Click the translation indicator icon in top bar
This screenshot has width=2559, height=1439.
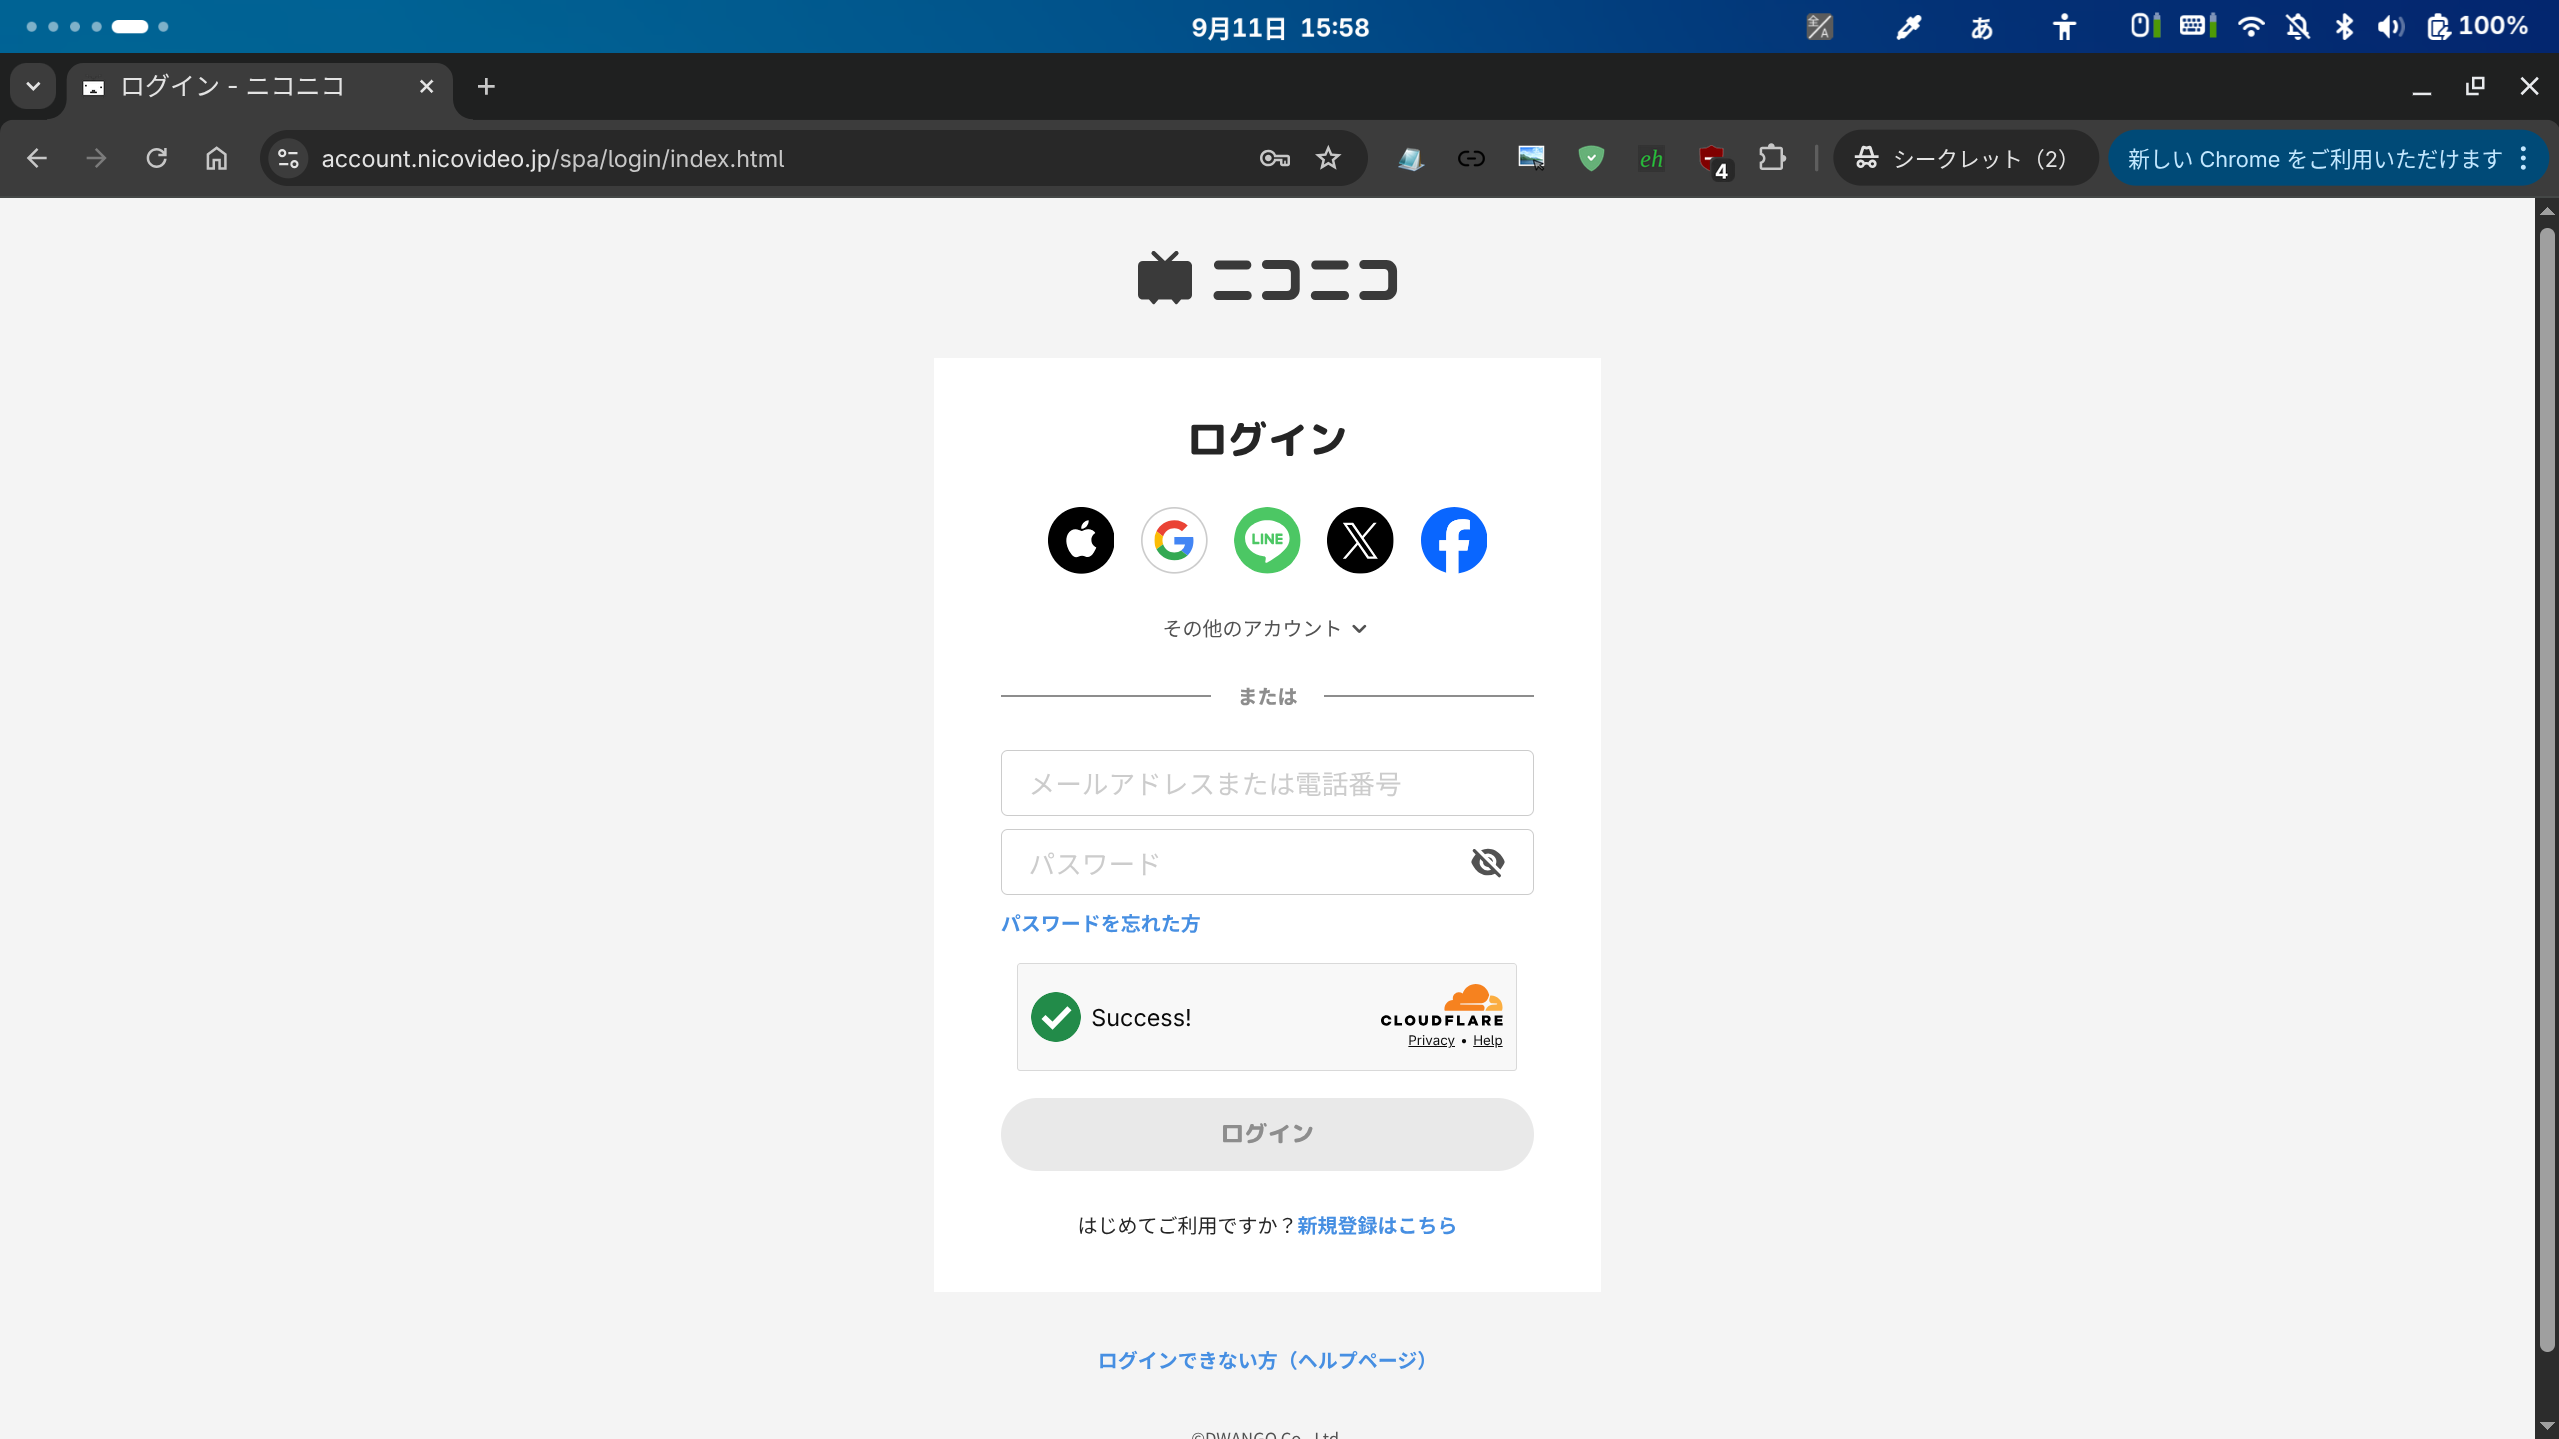point(1820,27)
